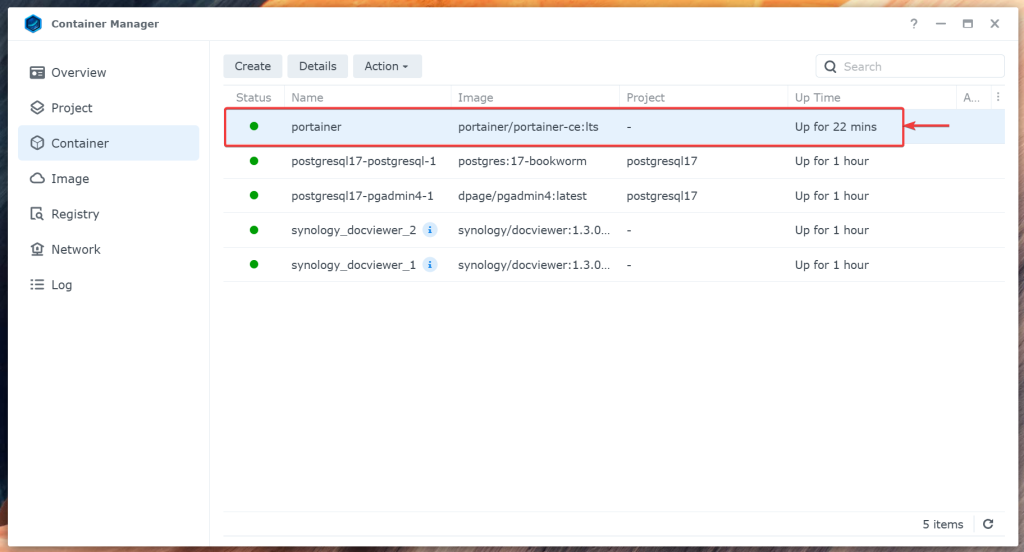
Task: Sort by the Name column header
Action: 368,97
